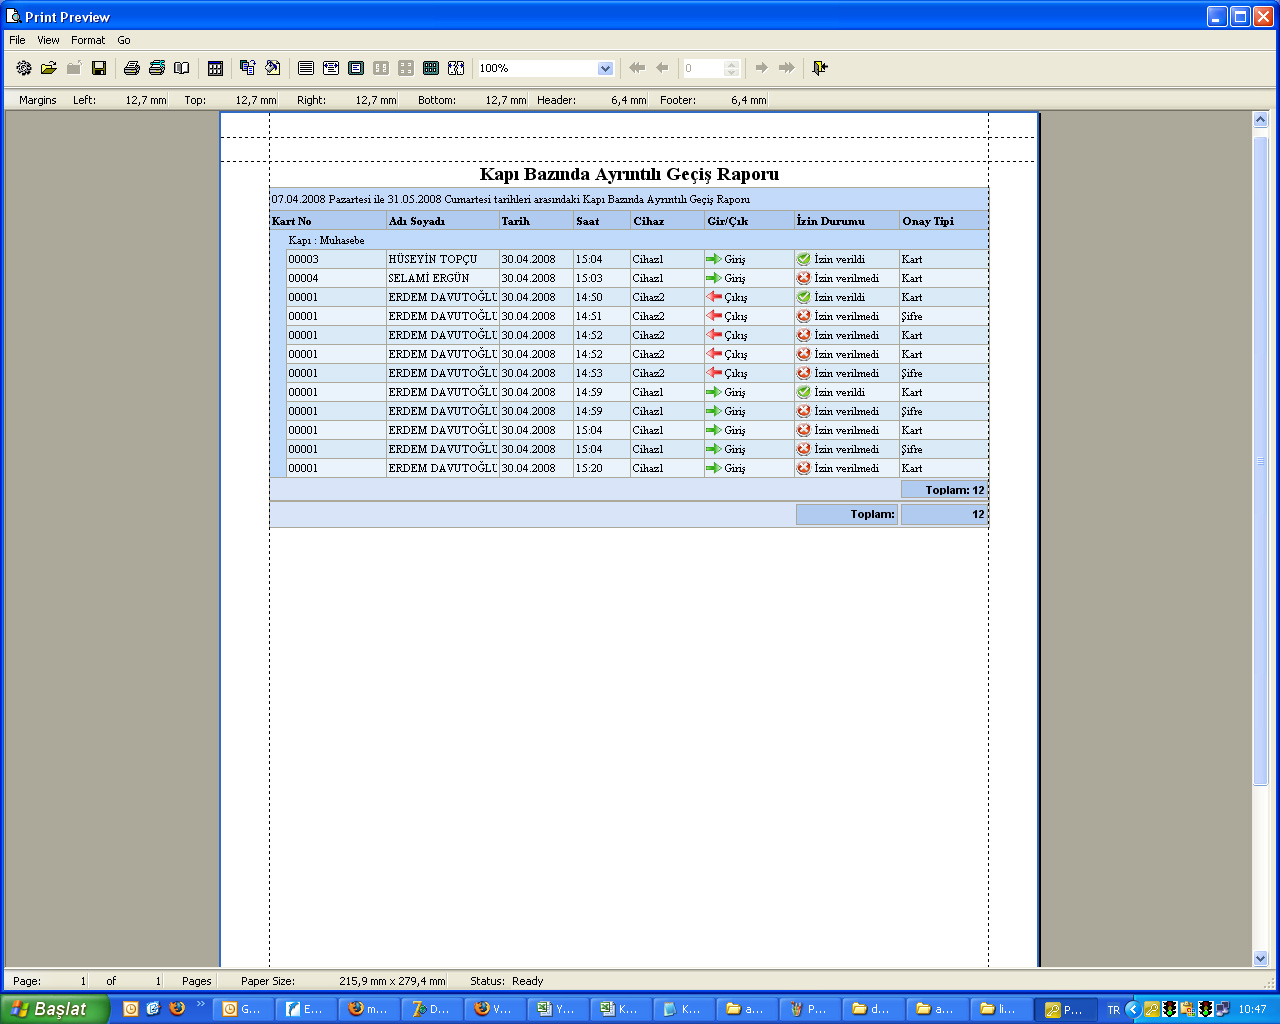The image size is (1280, 1024).
Task: Open the Go menu
Action: tap(124, 40)
